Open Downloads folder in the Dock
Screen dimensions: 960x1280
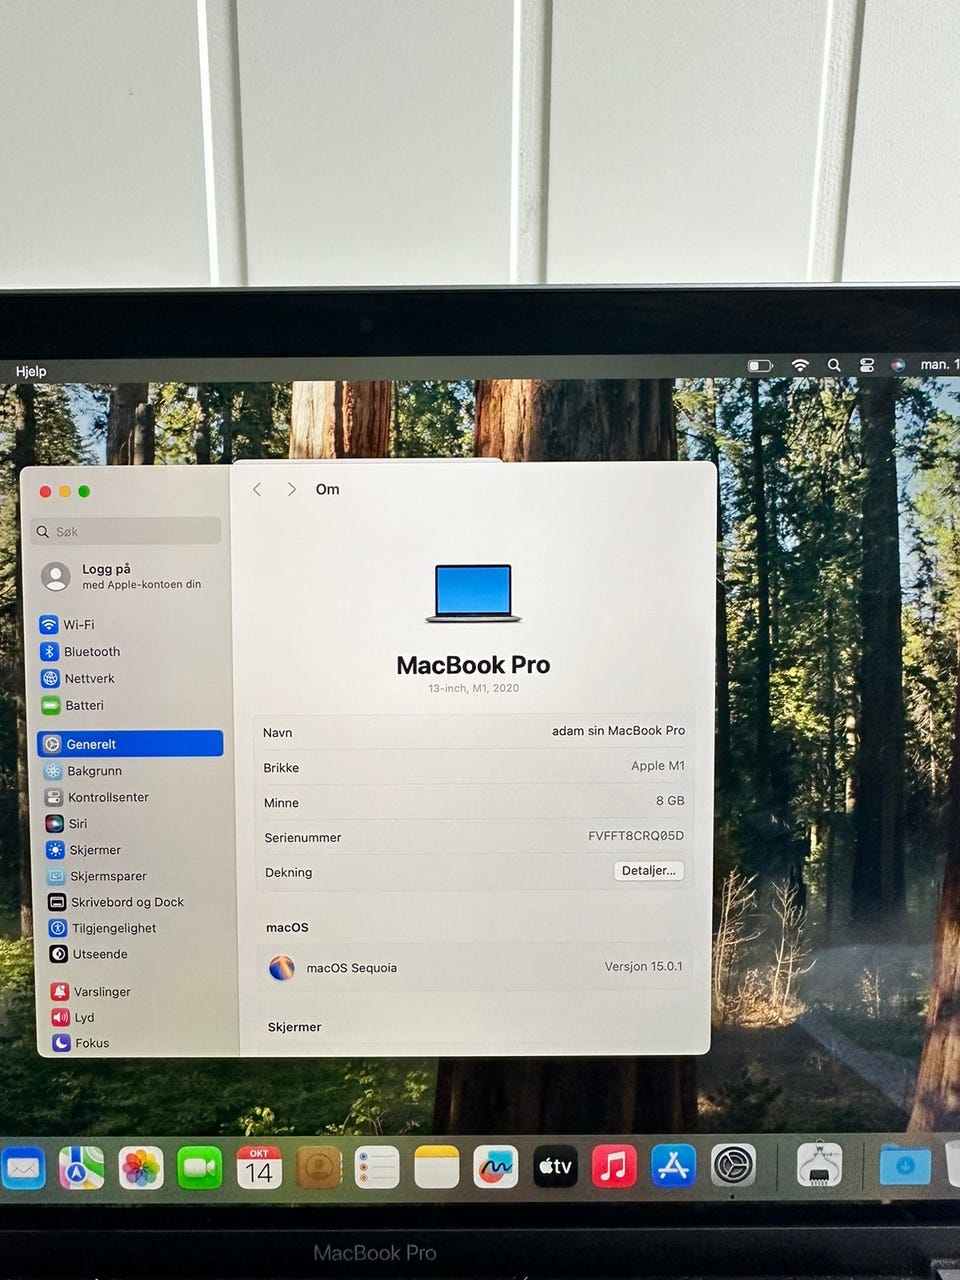click(x=905, y=1166)
